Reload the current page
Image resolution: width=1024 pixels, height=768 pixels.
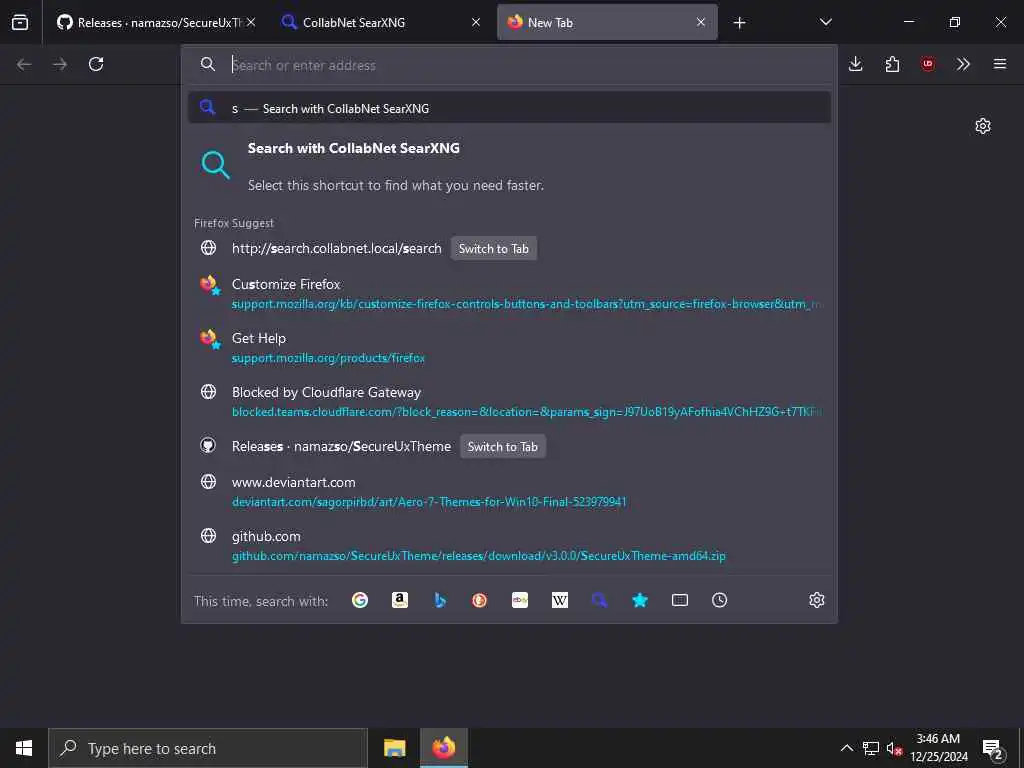point(96,64)
